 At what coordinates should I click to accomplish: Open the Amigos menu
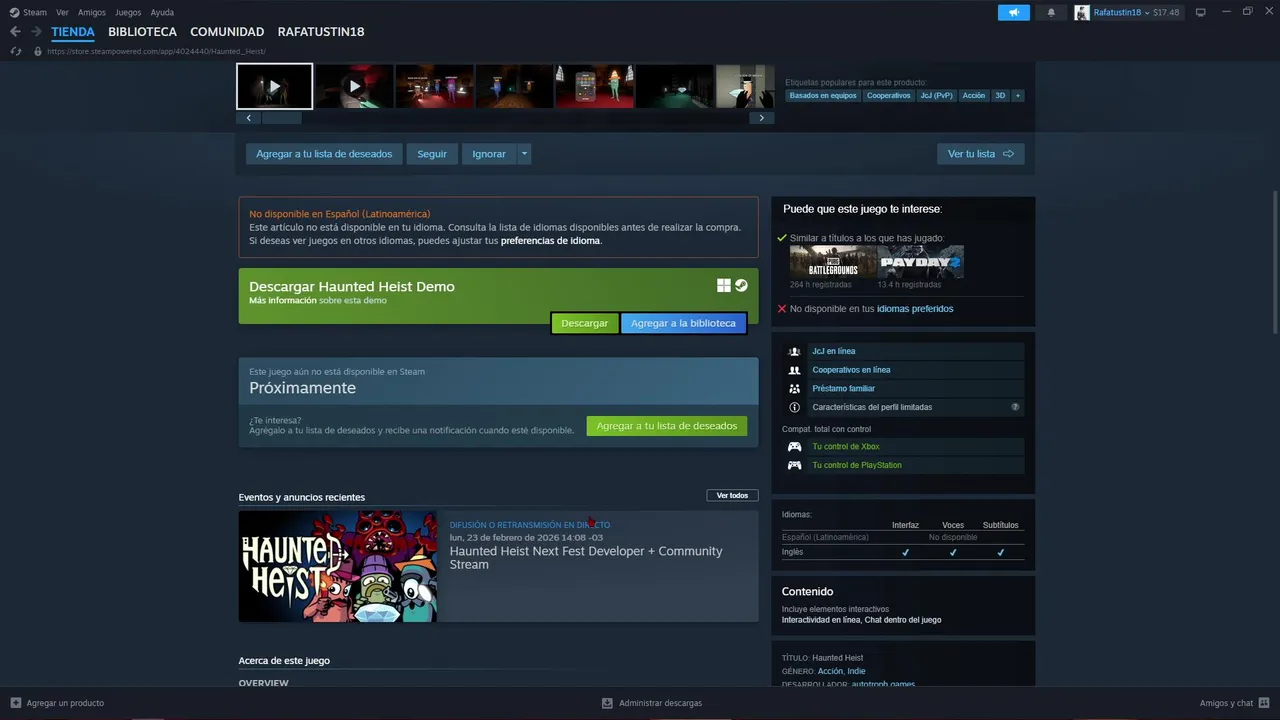(x=91, y=13)
